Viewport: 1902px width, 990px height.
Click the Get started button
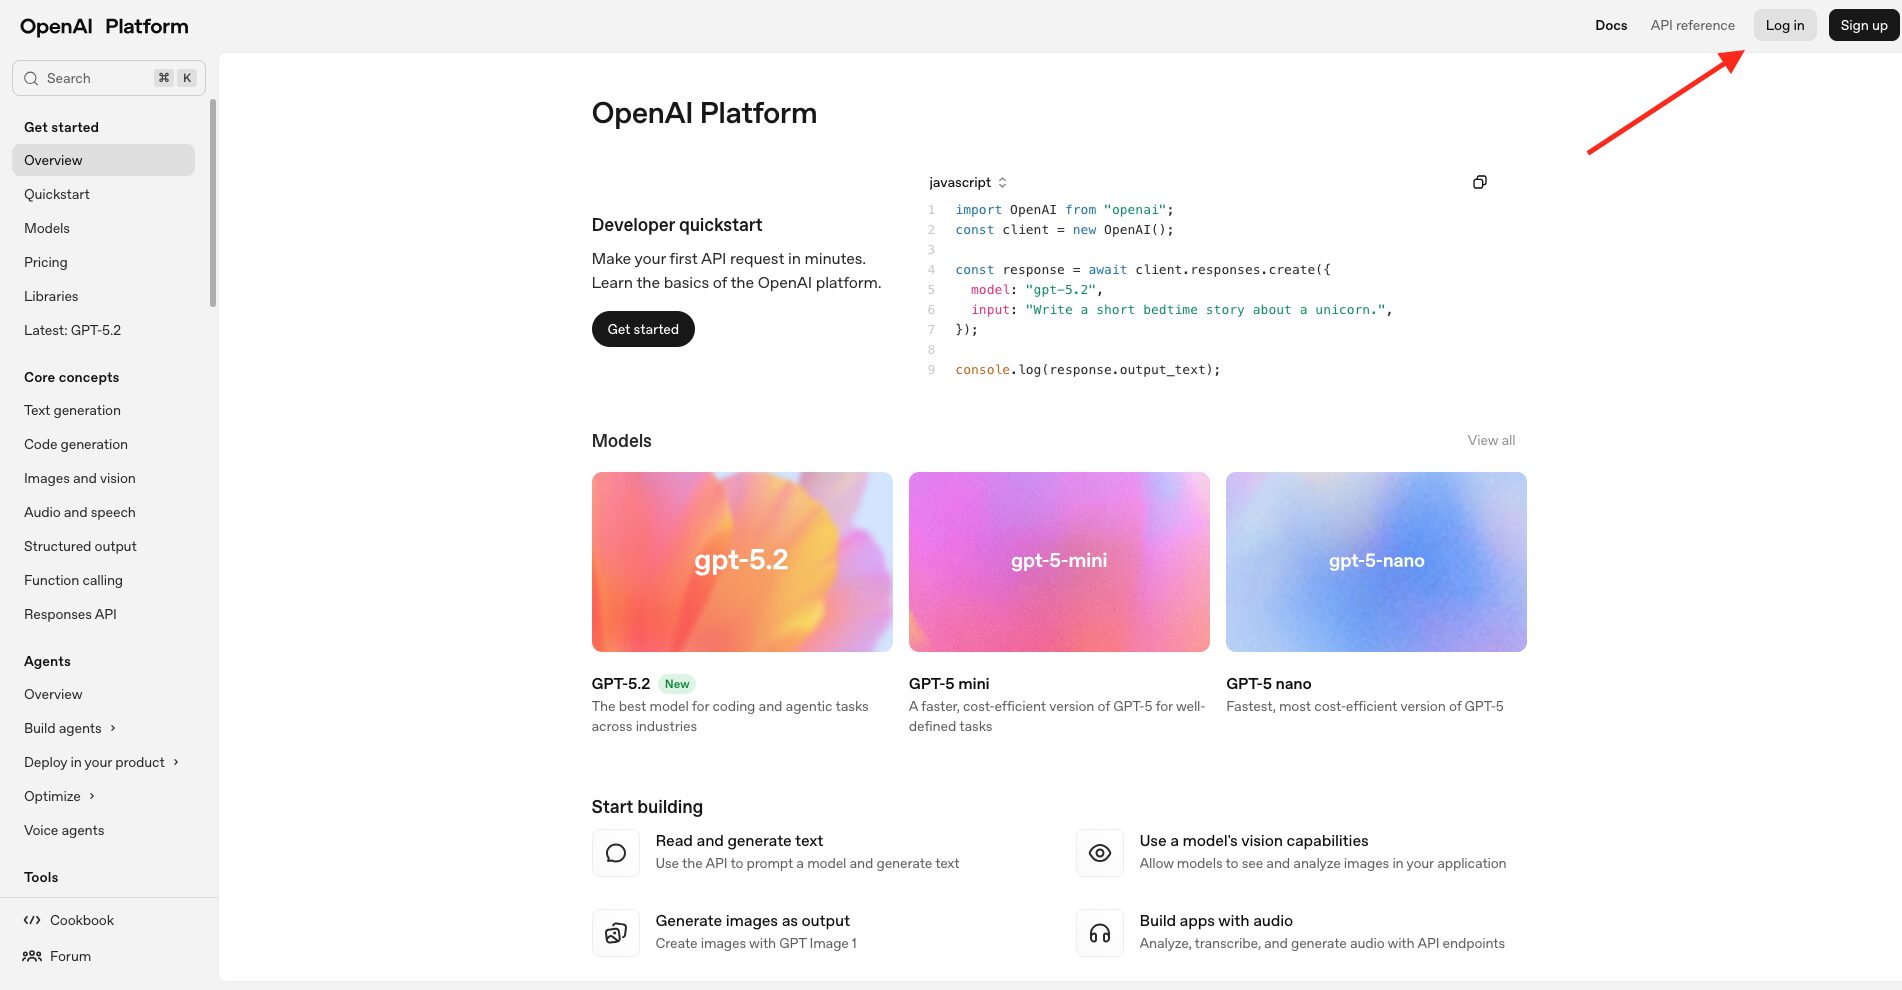pyautogui.click(x=642, y=328)
